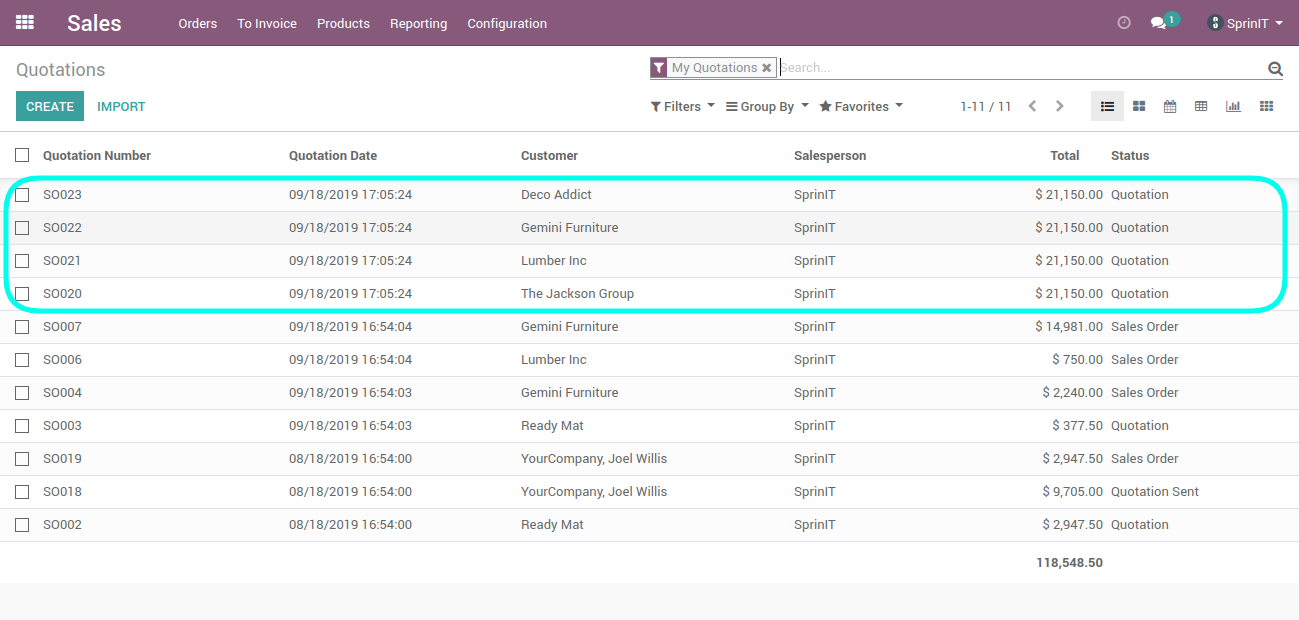Click the $ 9,705.00 total cell
The width and height of the screenshot is (1299, 620).
click(x=1072, y=492)
